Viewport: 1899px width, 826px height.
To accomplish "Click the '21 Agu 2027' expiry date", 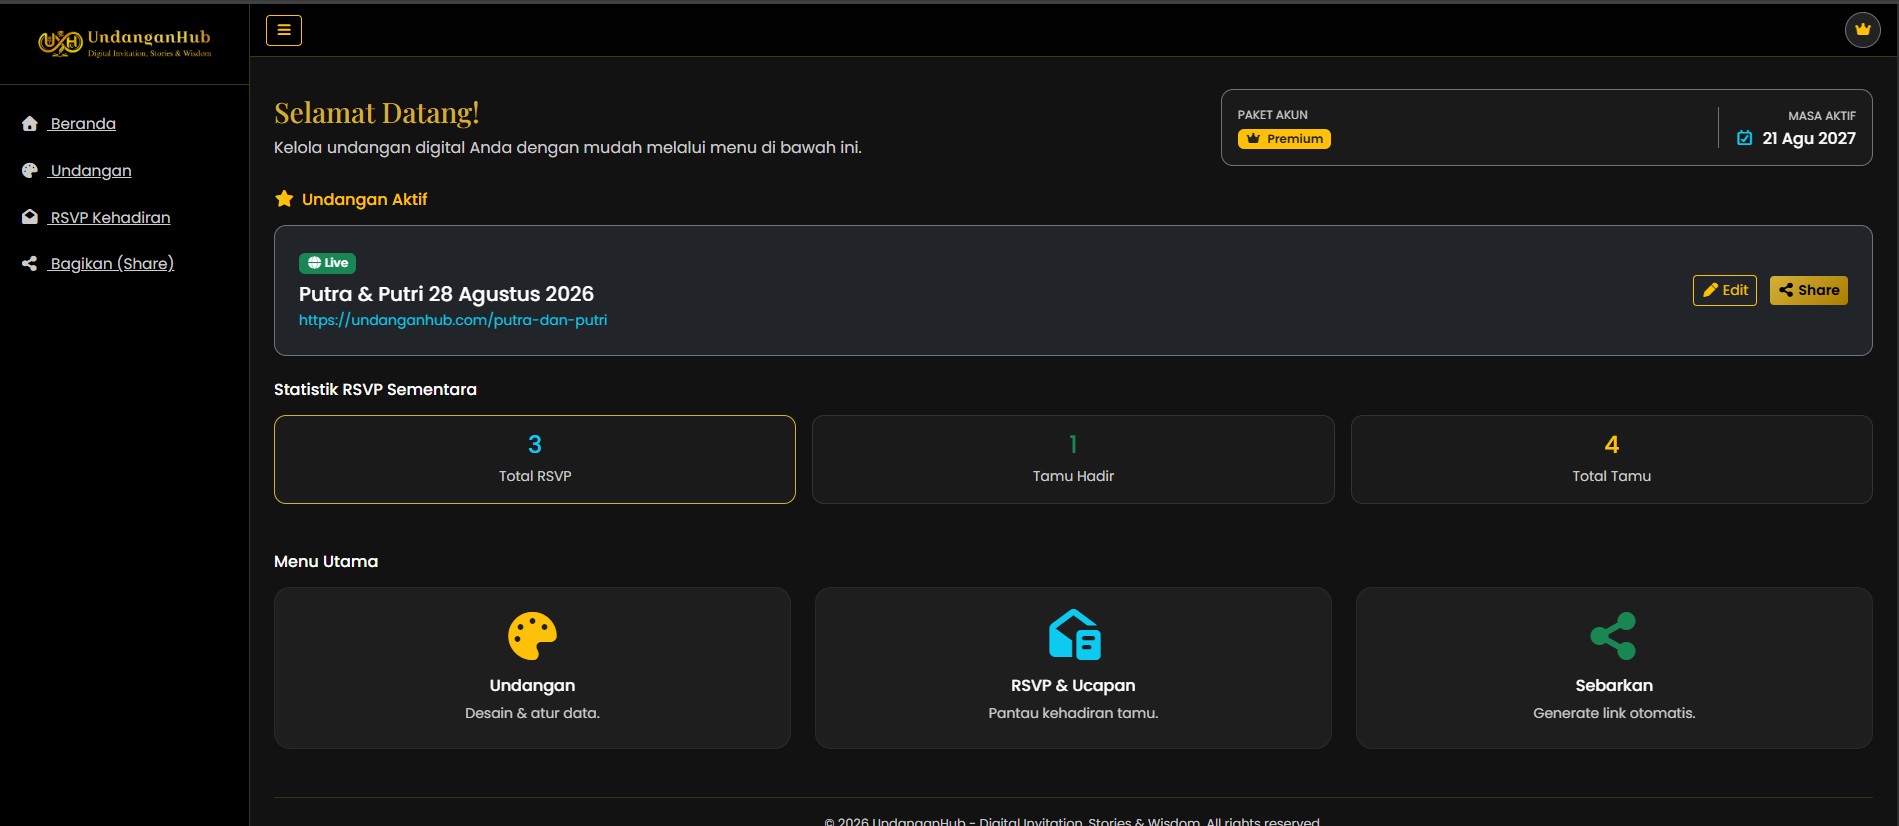I will [1809, 138].
